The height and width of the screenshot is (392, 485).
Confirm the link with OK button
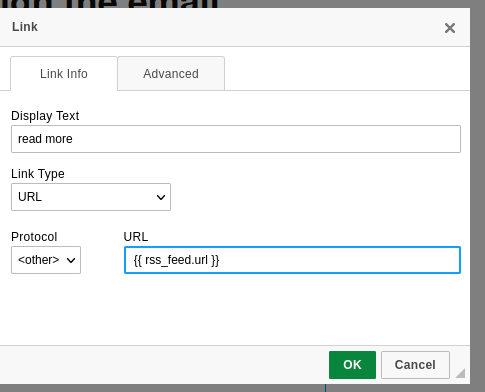(352, 365)
